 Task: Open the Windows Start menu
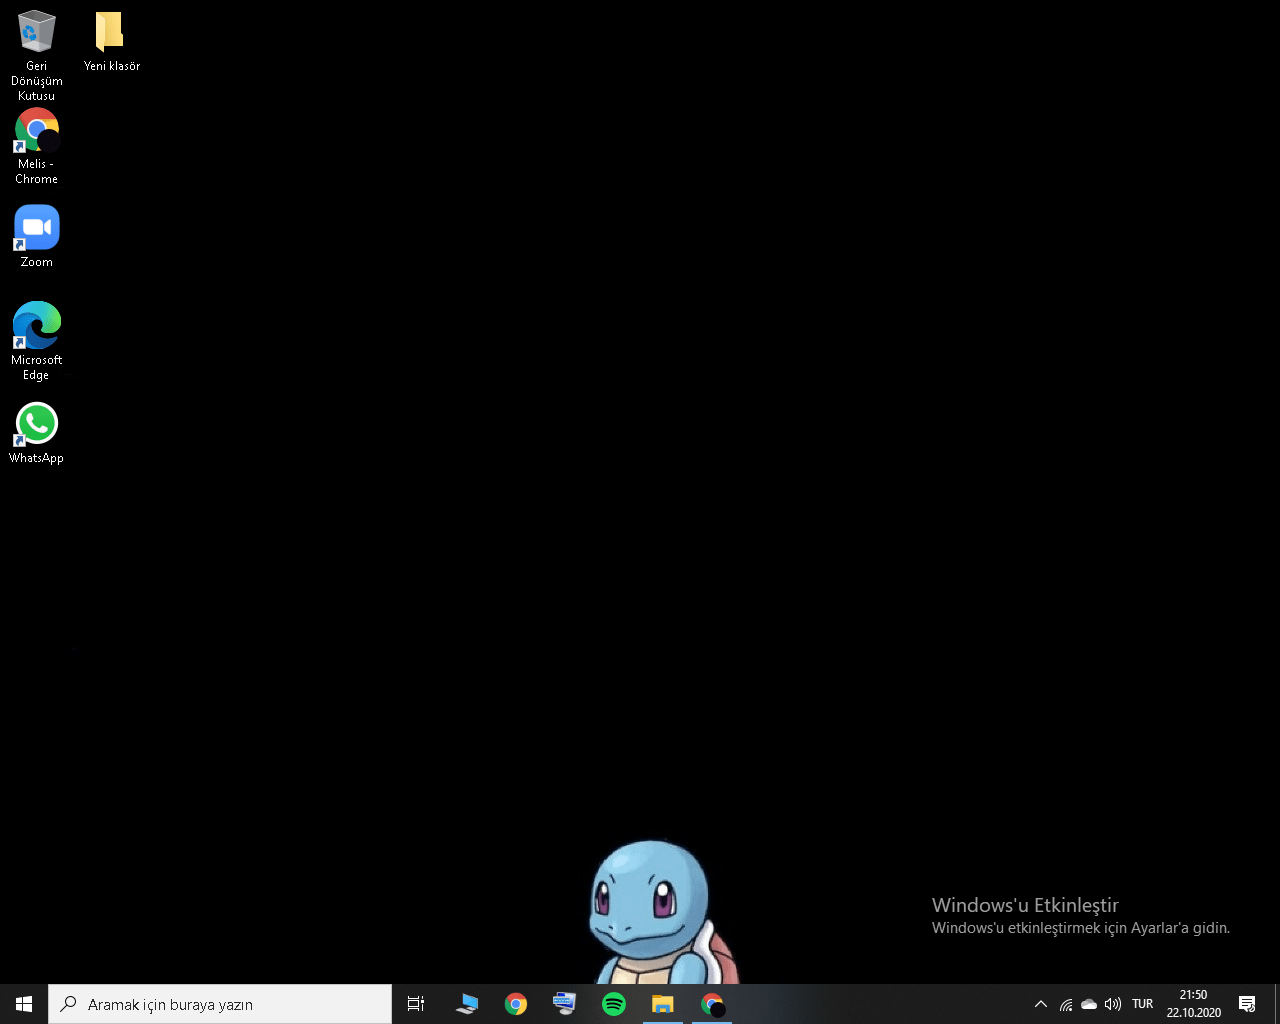[x=24, y=1004]
